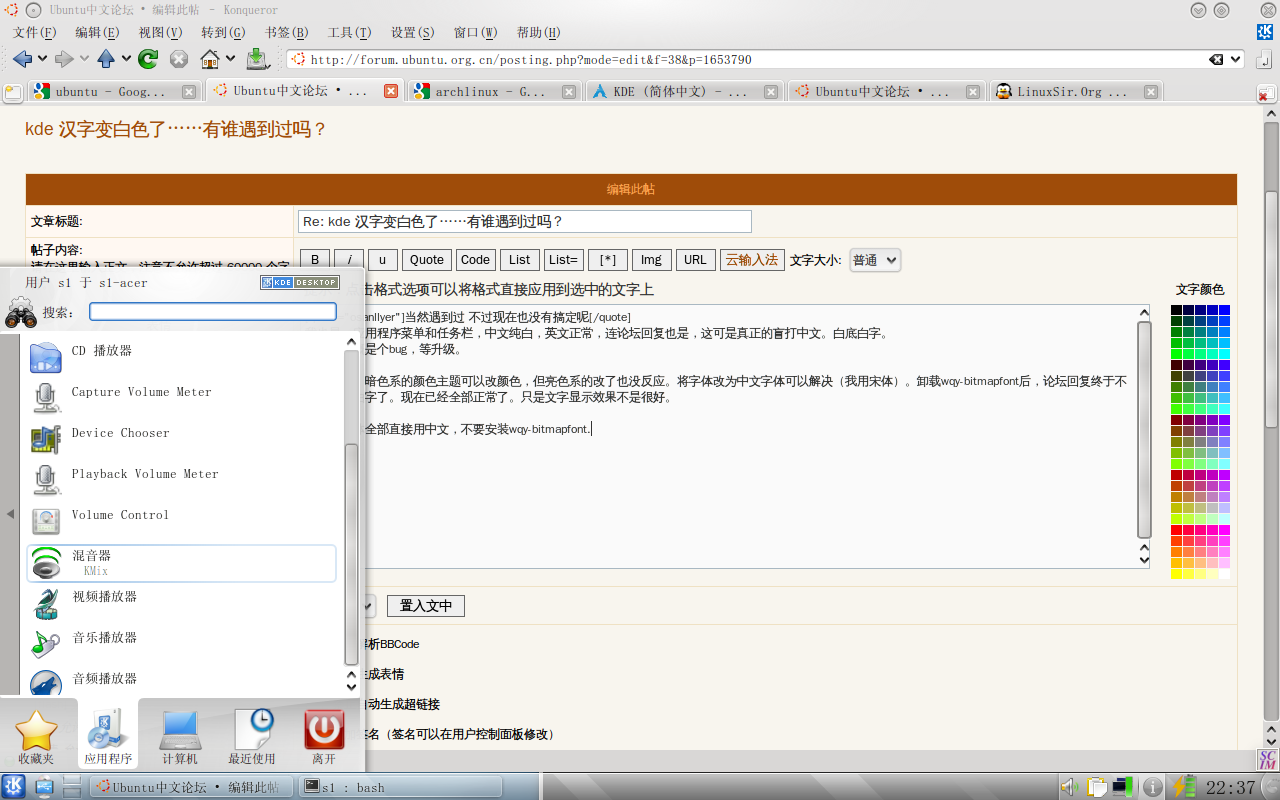This screenshot has width=1280, height=800.
Task: Clear the location bar with the eraser icon
Action: [x=1216, y=60]
